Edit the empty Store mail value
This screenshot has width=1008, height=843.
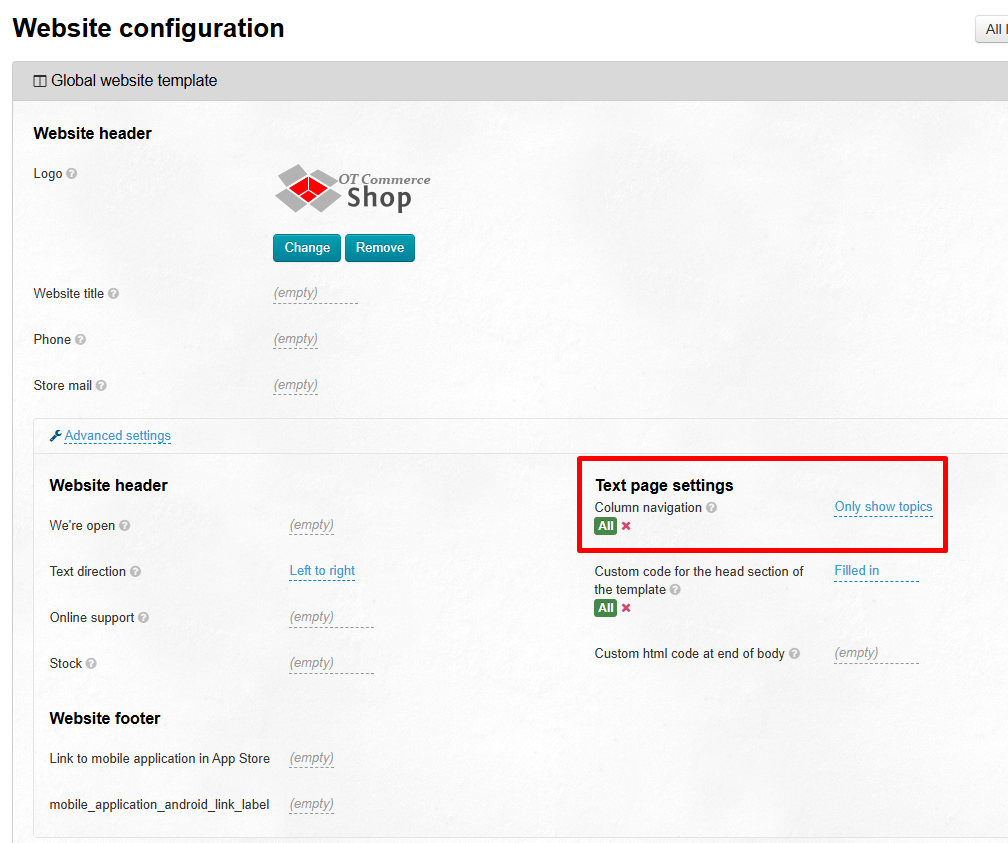pyautogui.click(x=296, y=385)
